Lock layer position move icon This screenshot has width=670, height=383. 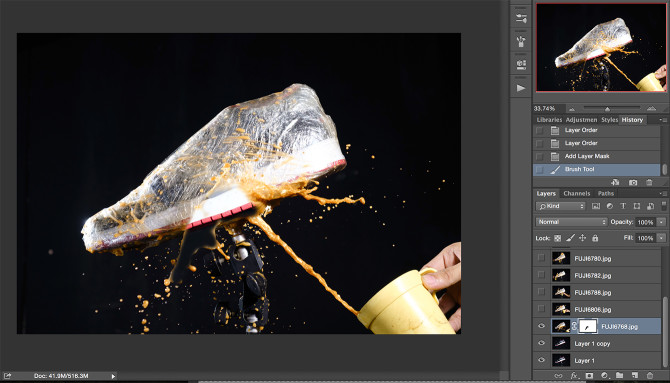coord(582,238)
